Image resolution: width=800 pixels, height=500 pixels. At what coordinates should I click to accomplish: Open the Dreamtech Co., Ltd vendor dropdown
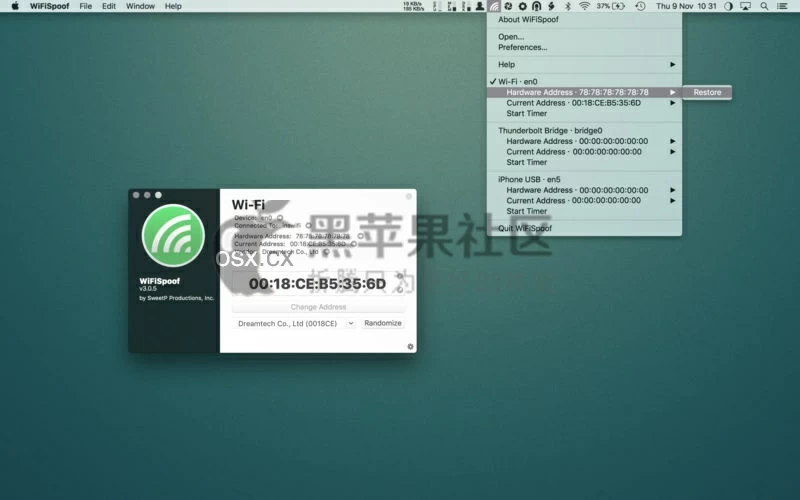(x=294, y=323)
